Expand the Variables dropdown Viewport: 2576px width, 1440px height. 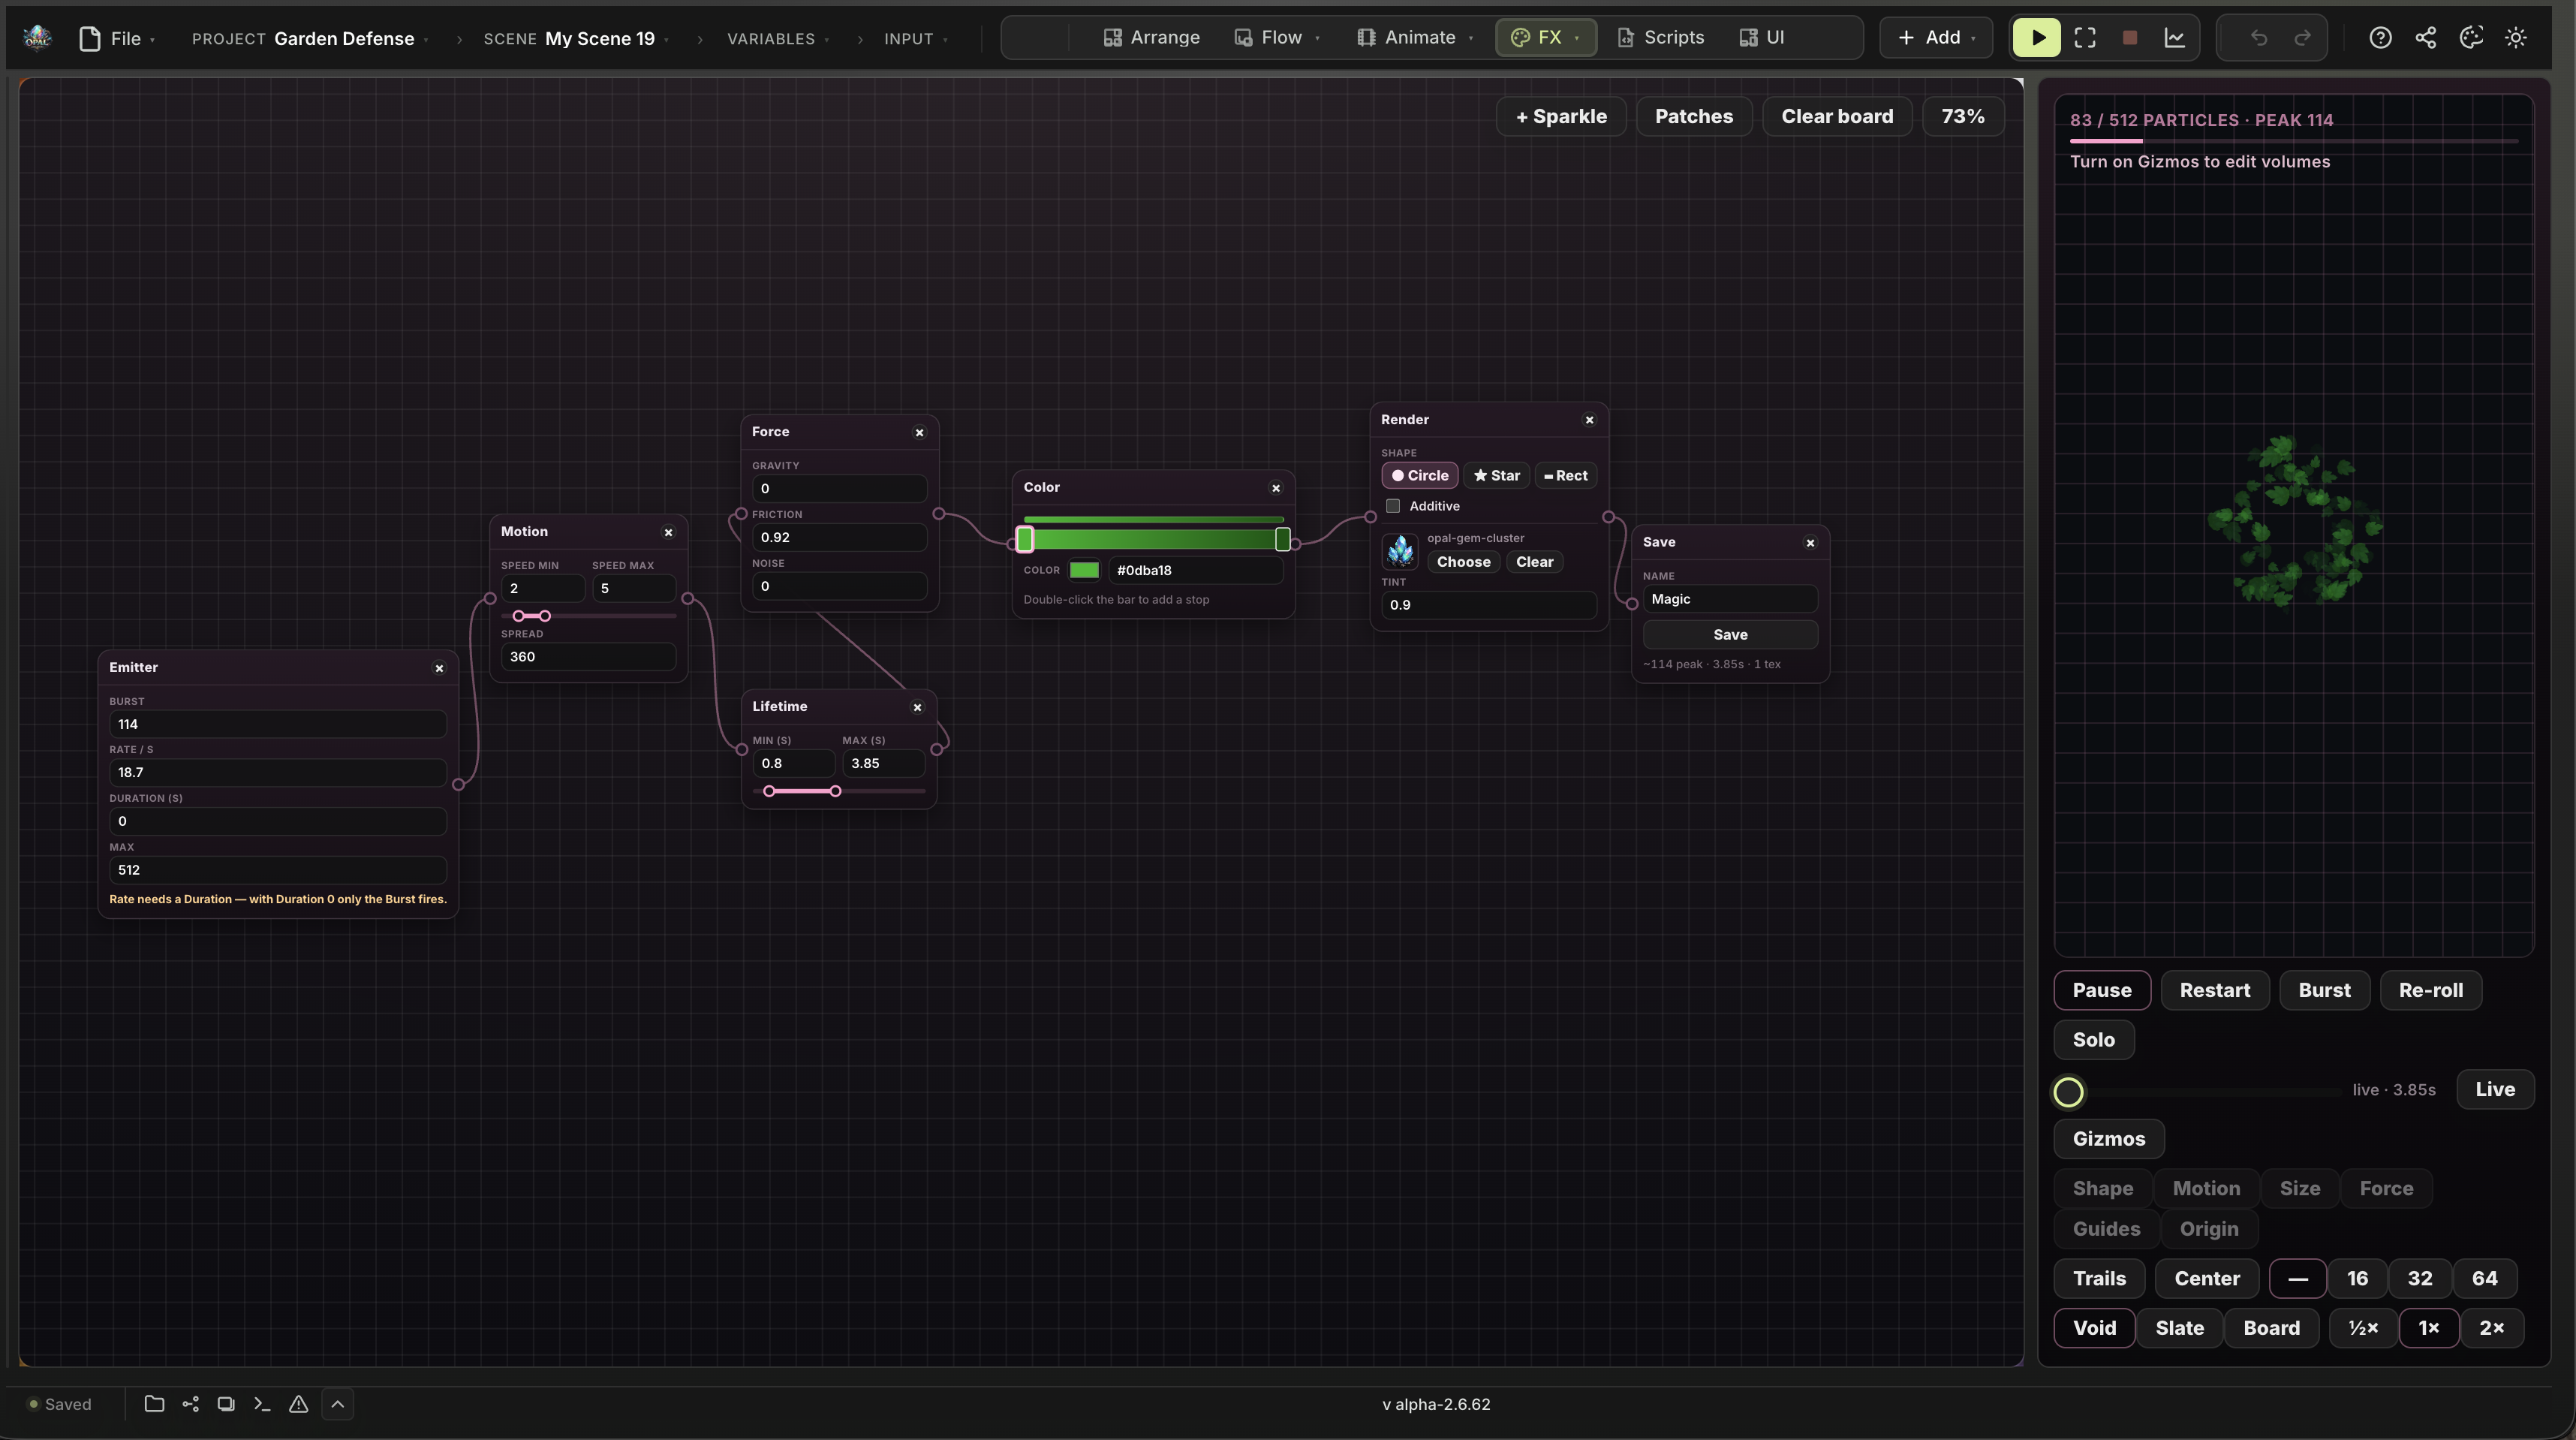pyautogui.click(x=777, y=38)
